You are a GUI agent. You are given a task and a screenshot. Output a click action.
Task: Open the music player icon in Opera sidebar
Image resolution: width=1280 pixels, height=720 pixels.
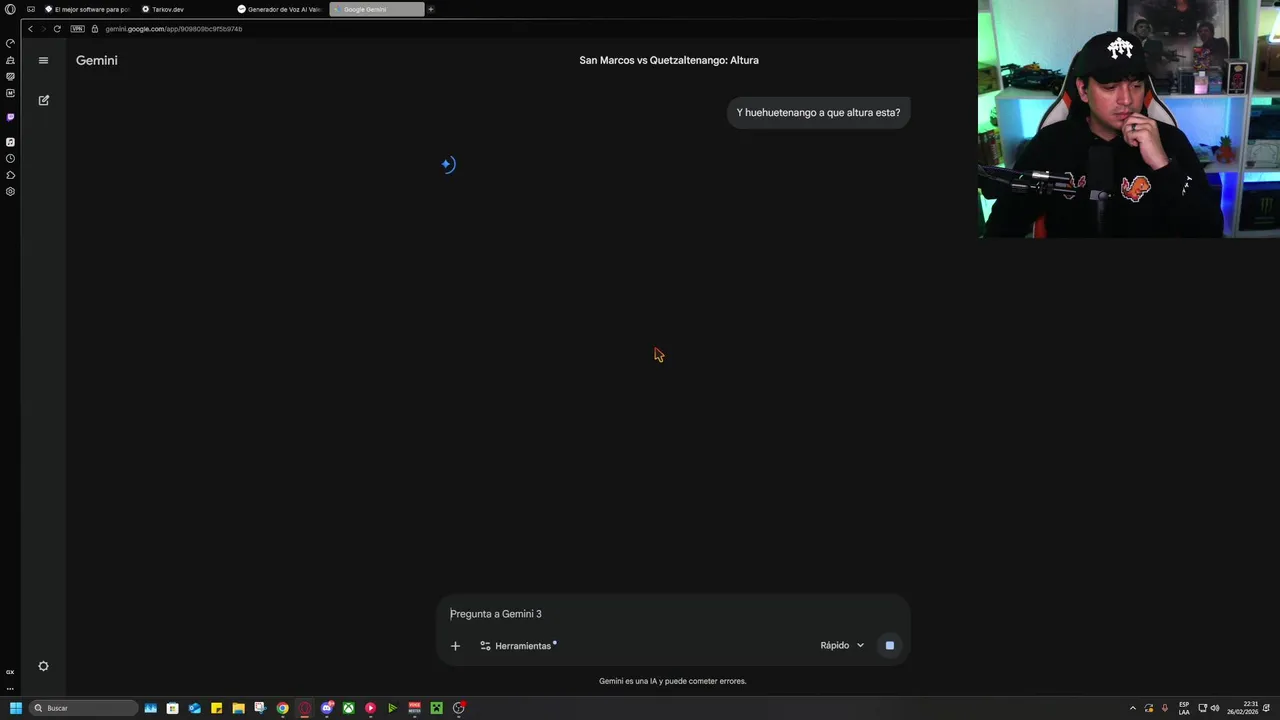[10, 142]
